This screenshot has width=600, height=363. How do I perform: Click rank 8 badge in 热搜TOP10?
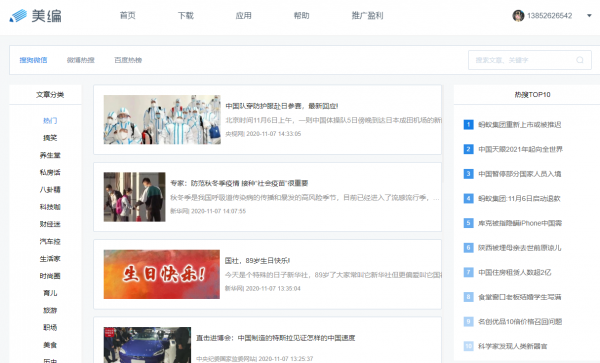tap(468, 297)
